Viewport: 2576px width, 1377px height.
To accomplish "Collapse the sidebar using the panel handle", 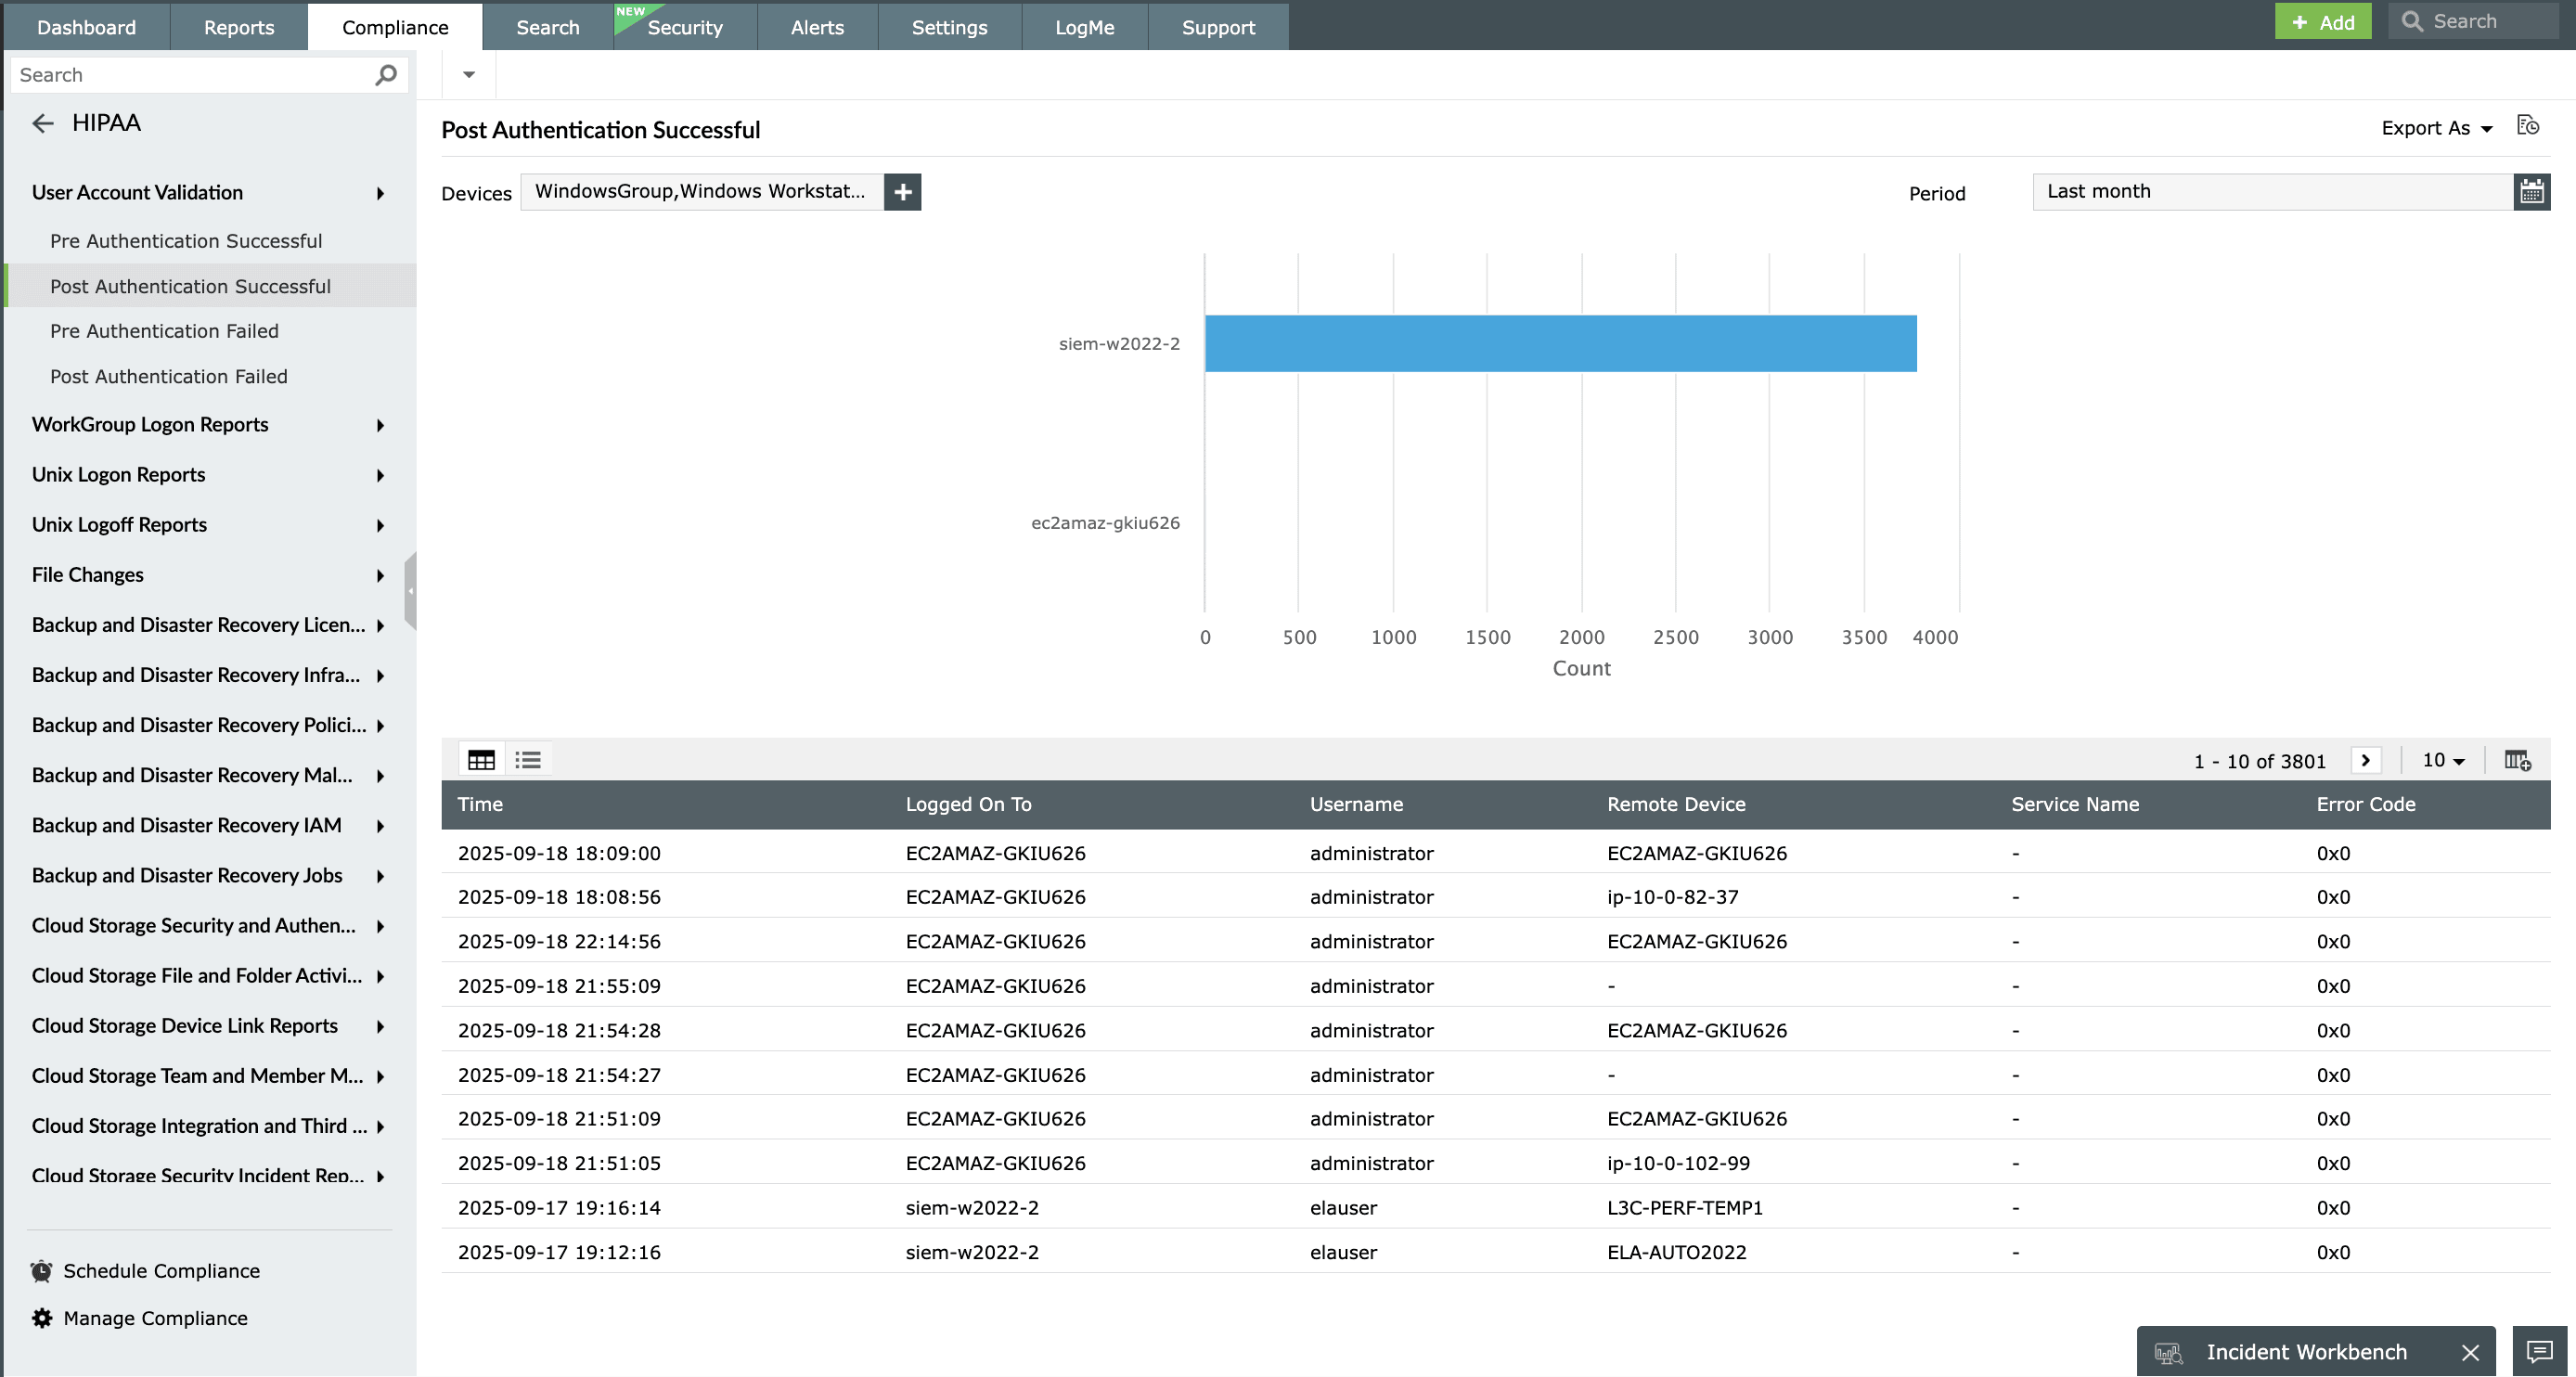I will [x=410, y=590].
